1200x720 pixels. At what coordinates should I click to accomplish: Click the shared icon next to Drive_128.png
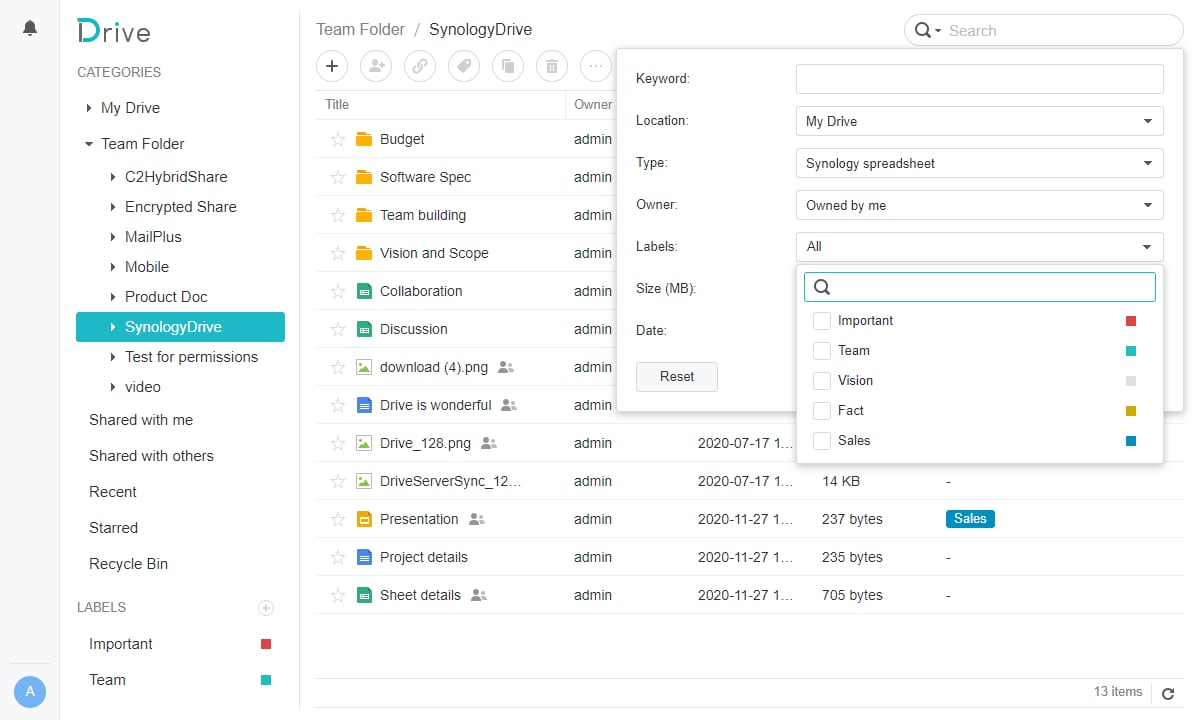pyautogui.click(x=489, y=443)
